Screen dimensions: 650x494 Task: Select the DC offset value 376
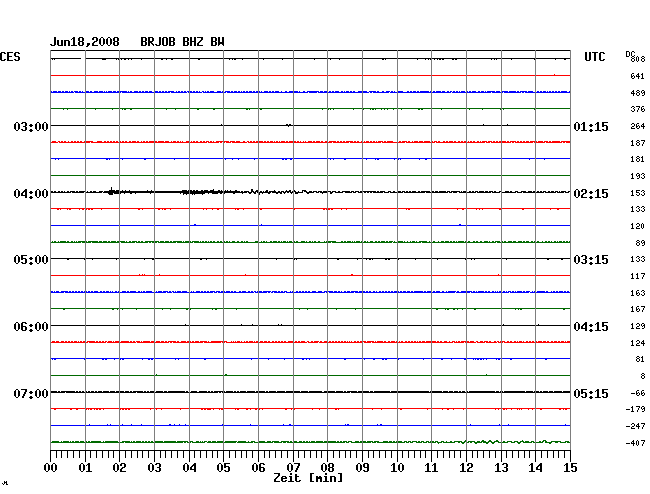tap(638, 109)
